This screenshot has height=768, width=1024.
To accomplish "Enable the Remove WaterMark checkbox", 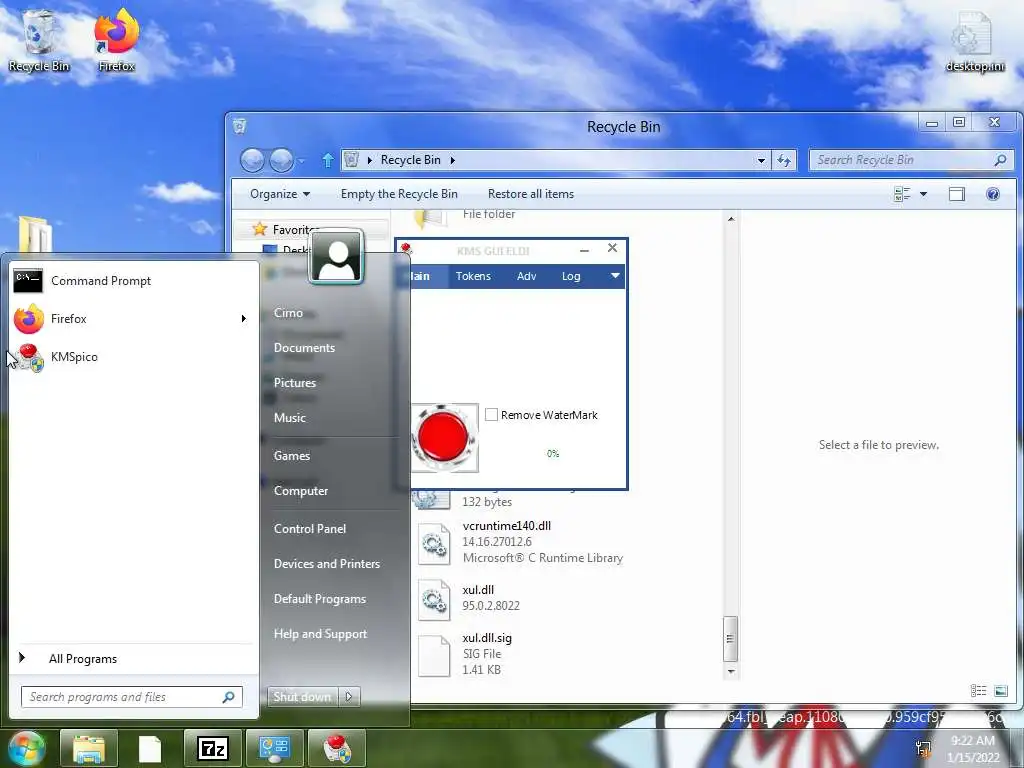I will [492, 415].
